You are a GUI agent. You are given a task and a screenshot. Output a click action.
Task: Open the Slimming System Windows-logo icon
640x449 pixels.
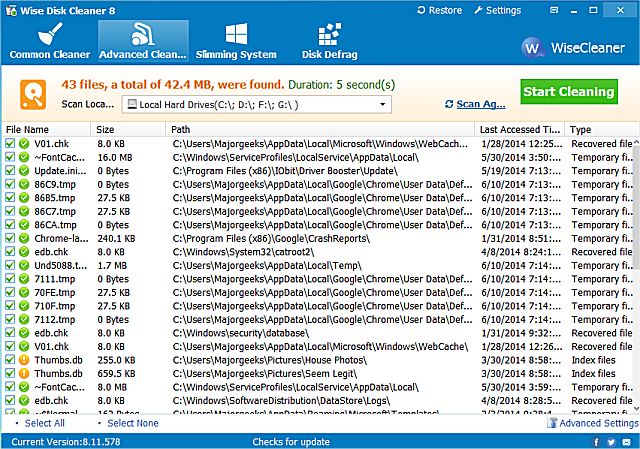[x=236, y=33]
